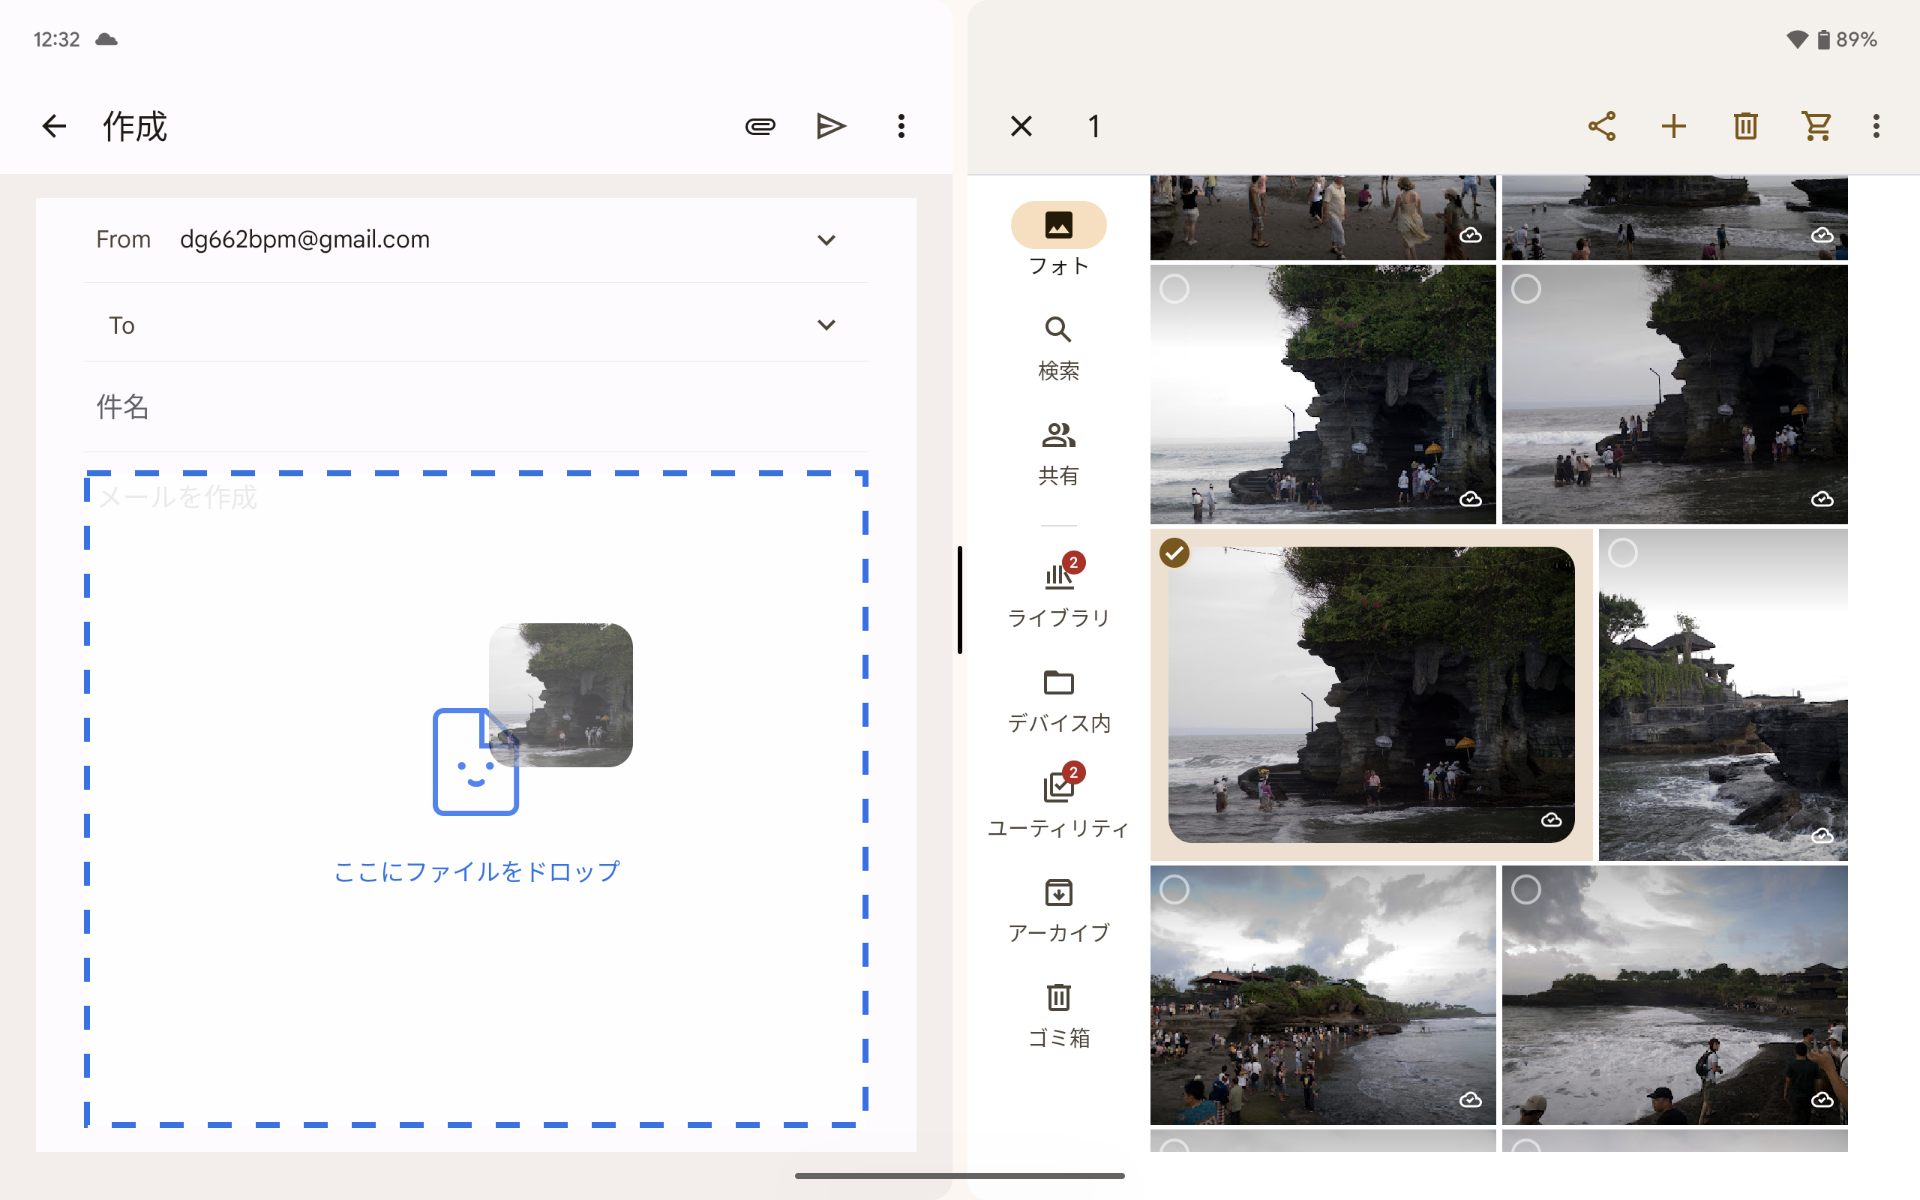Screen dimensions: 1920x1200
Task: Open the ゴミ箱 trash section
Action: pos(1058,1014)
